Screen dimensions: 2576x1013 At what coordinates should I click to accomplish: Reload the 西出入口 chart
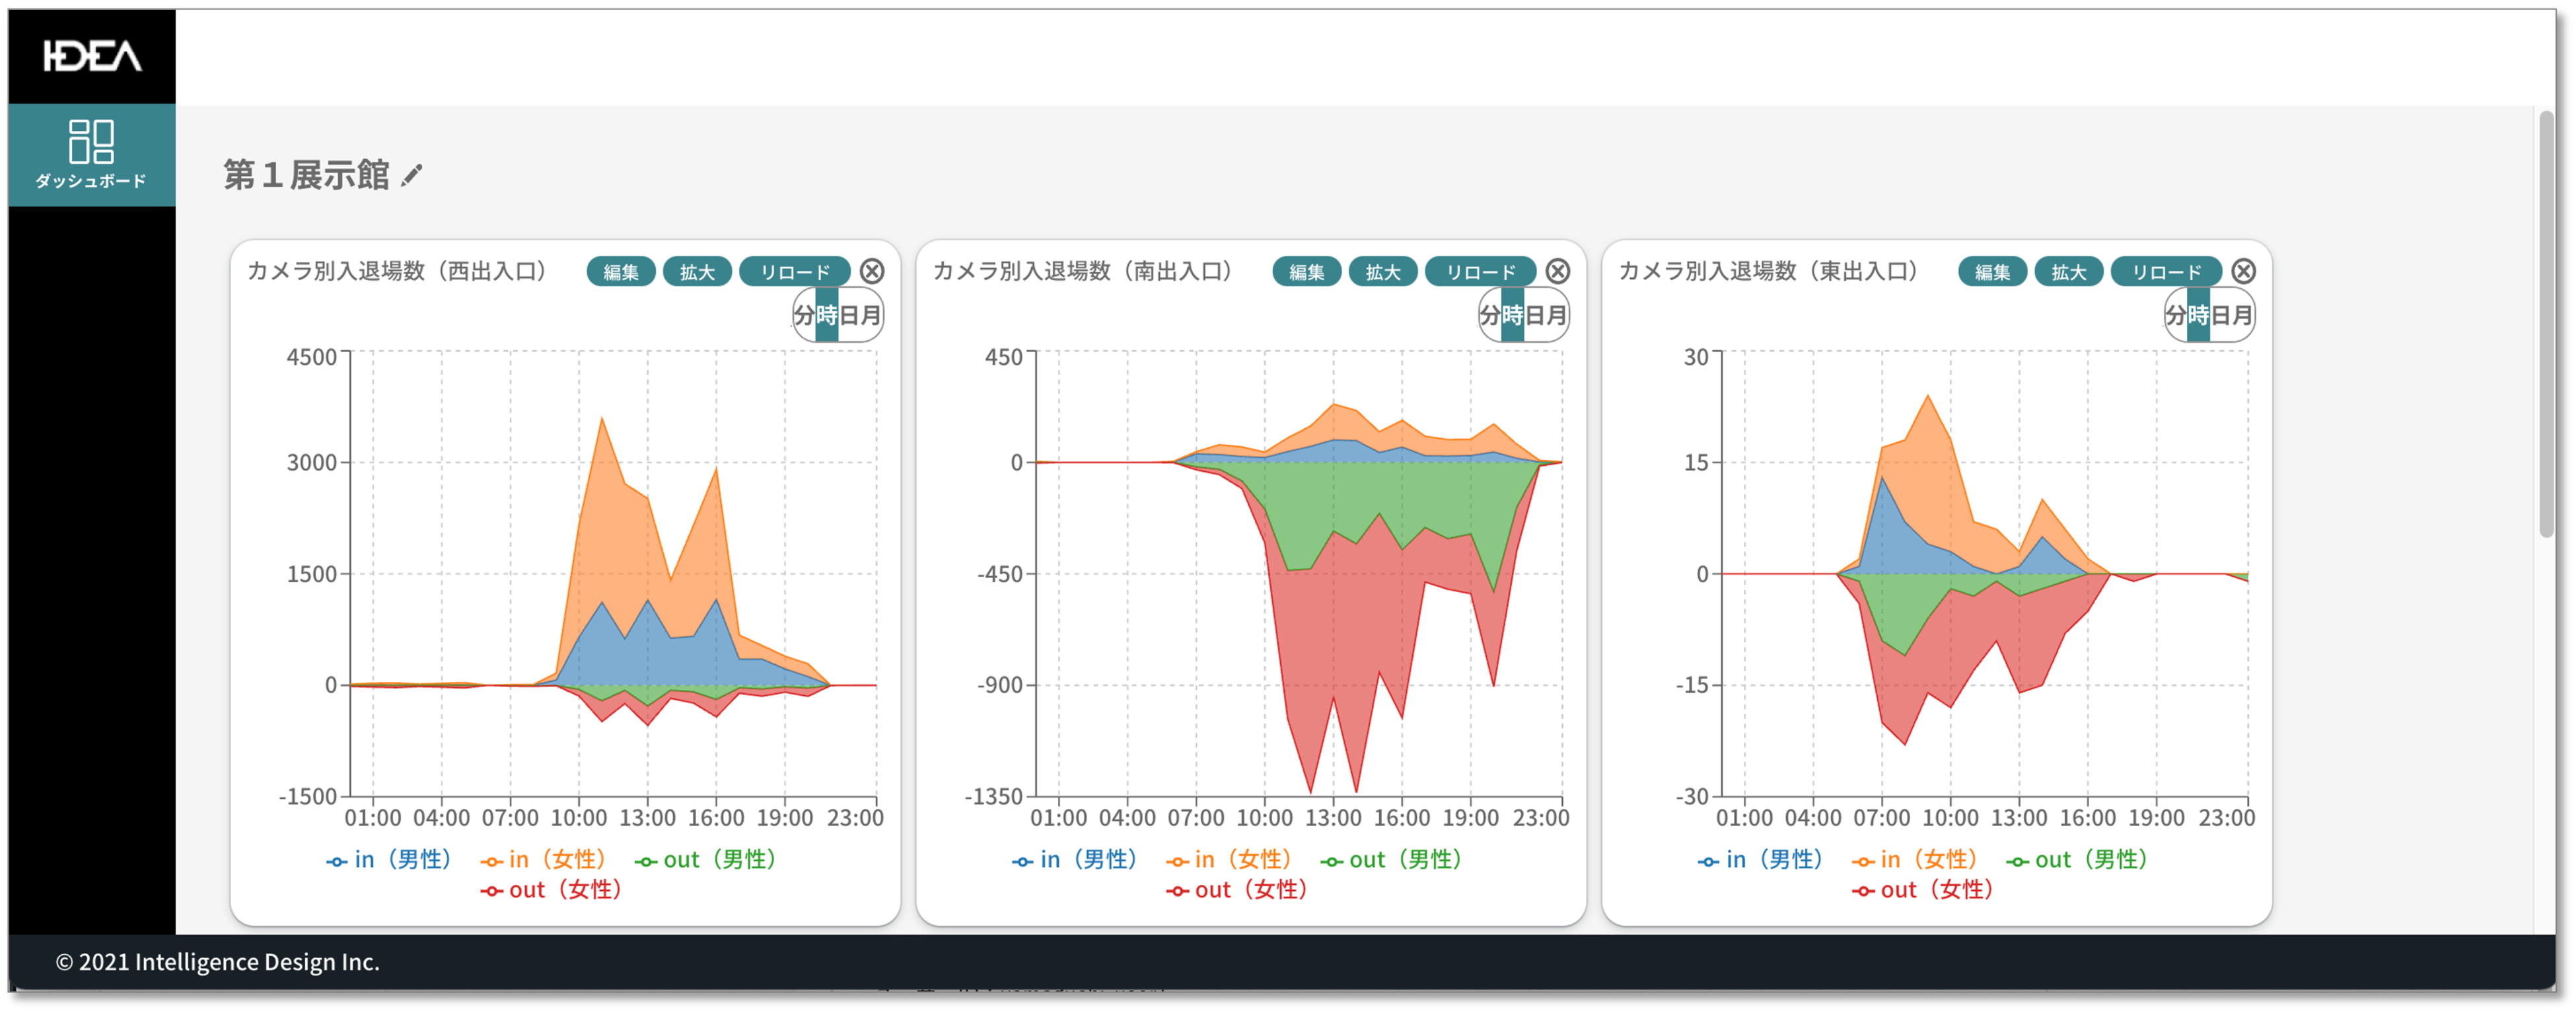pos(794,272)
